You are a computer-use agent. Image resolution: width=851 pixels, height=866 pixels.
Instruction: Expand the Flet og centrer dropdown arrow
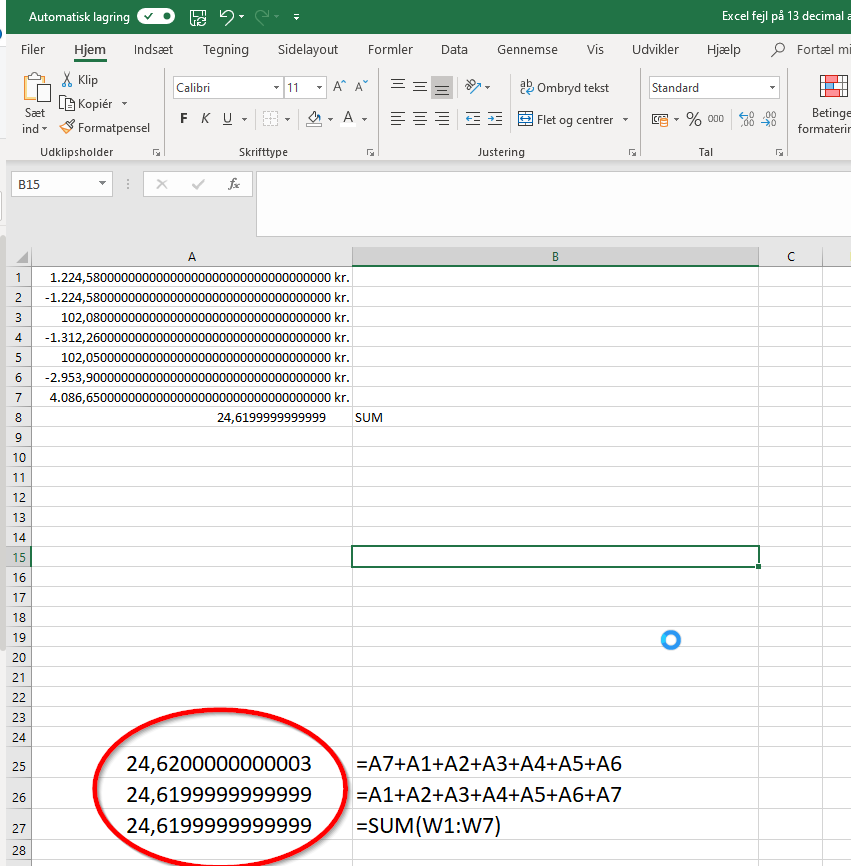(x=626, y=119)
